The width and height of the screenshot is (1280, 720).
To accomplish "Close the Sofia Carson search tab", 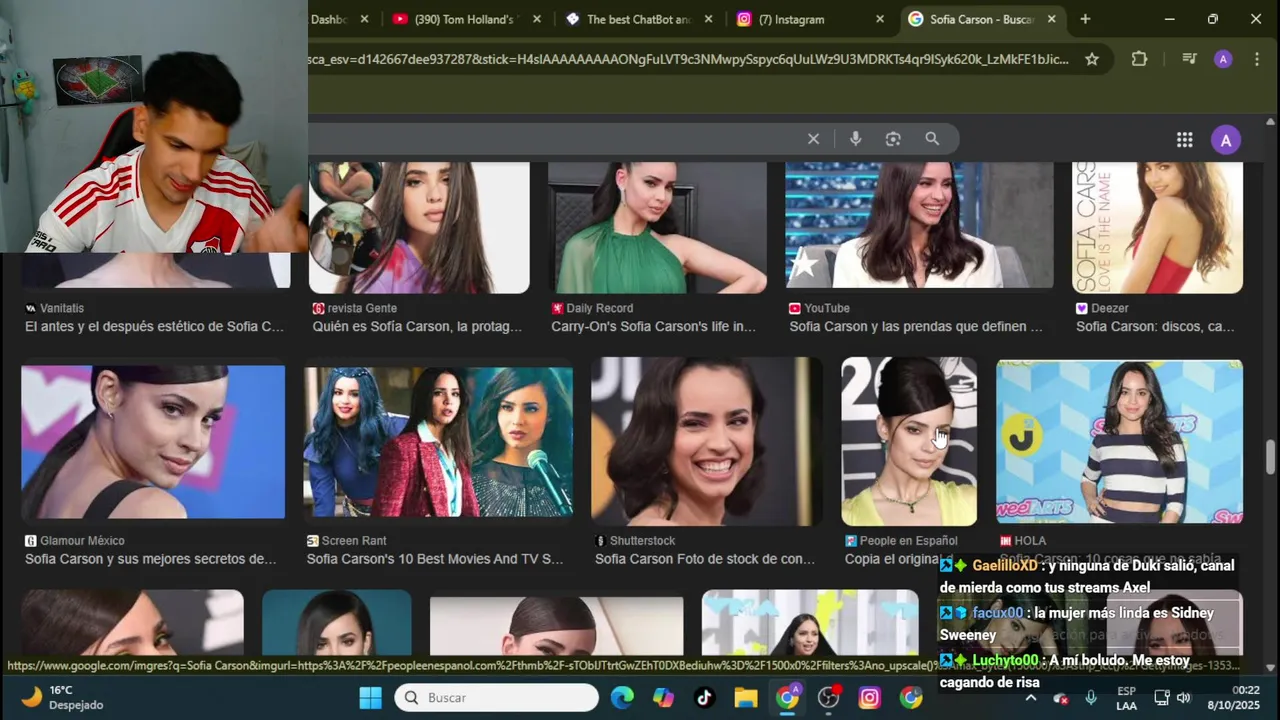I will pyautogui.click(x=1051, y=19).
